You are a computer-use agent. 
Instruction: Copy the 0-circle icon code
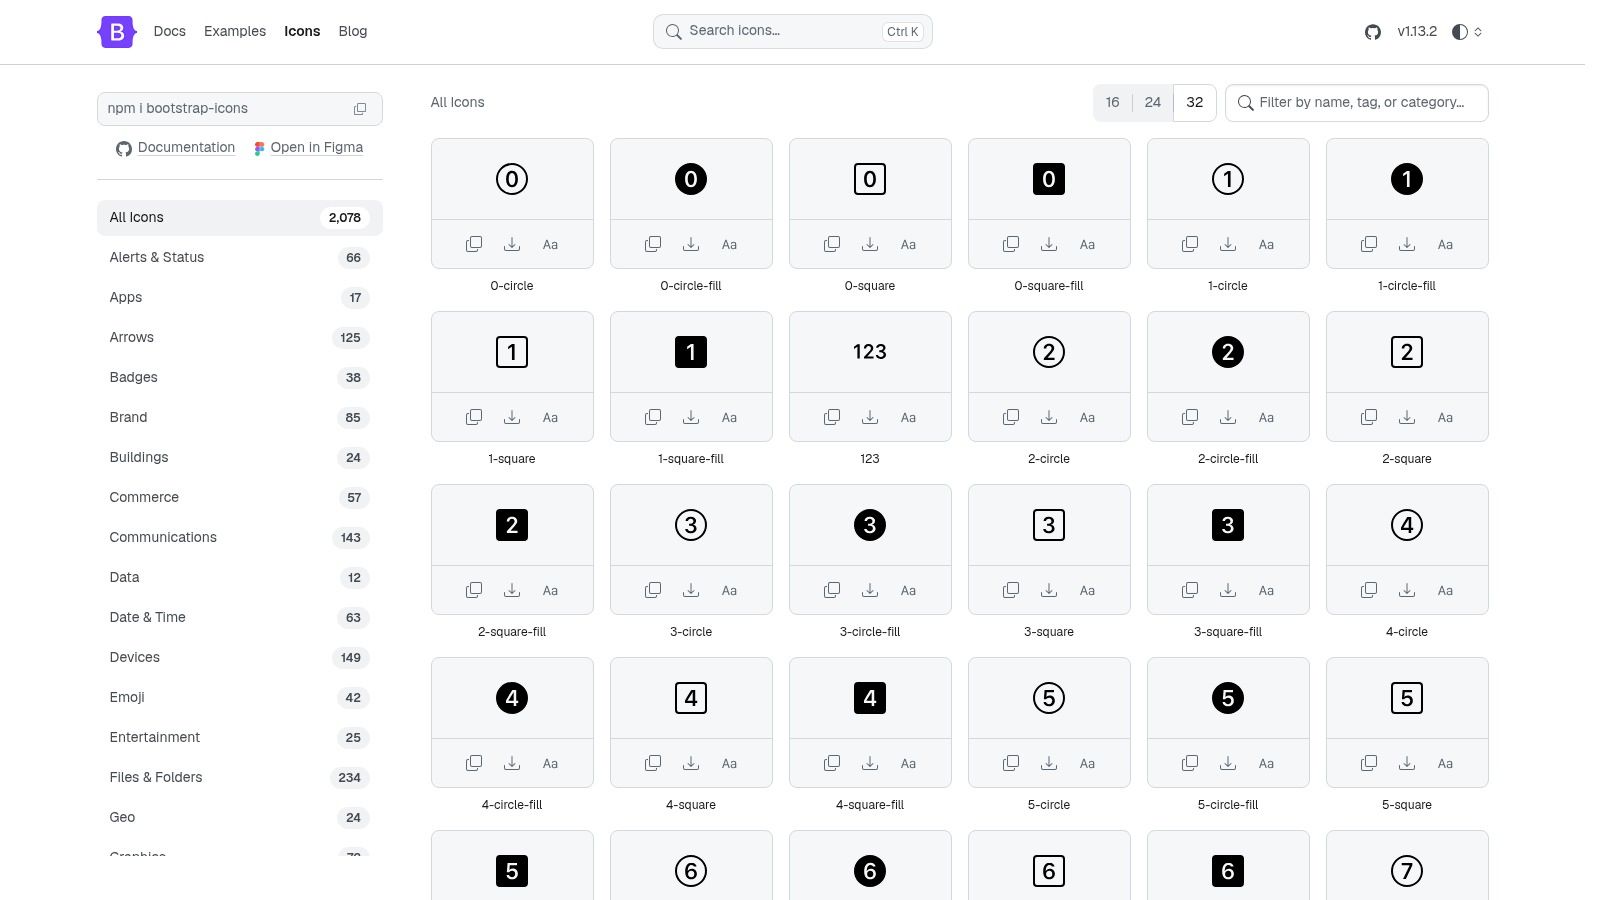pyautogui.click(x=474, y=244)
